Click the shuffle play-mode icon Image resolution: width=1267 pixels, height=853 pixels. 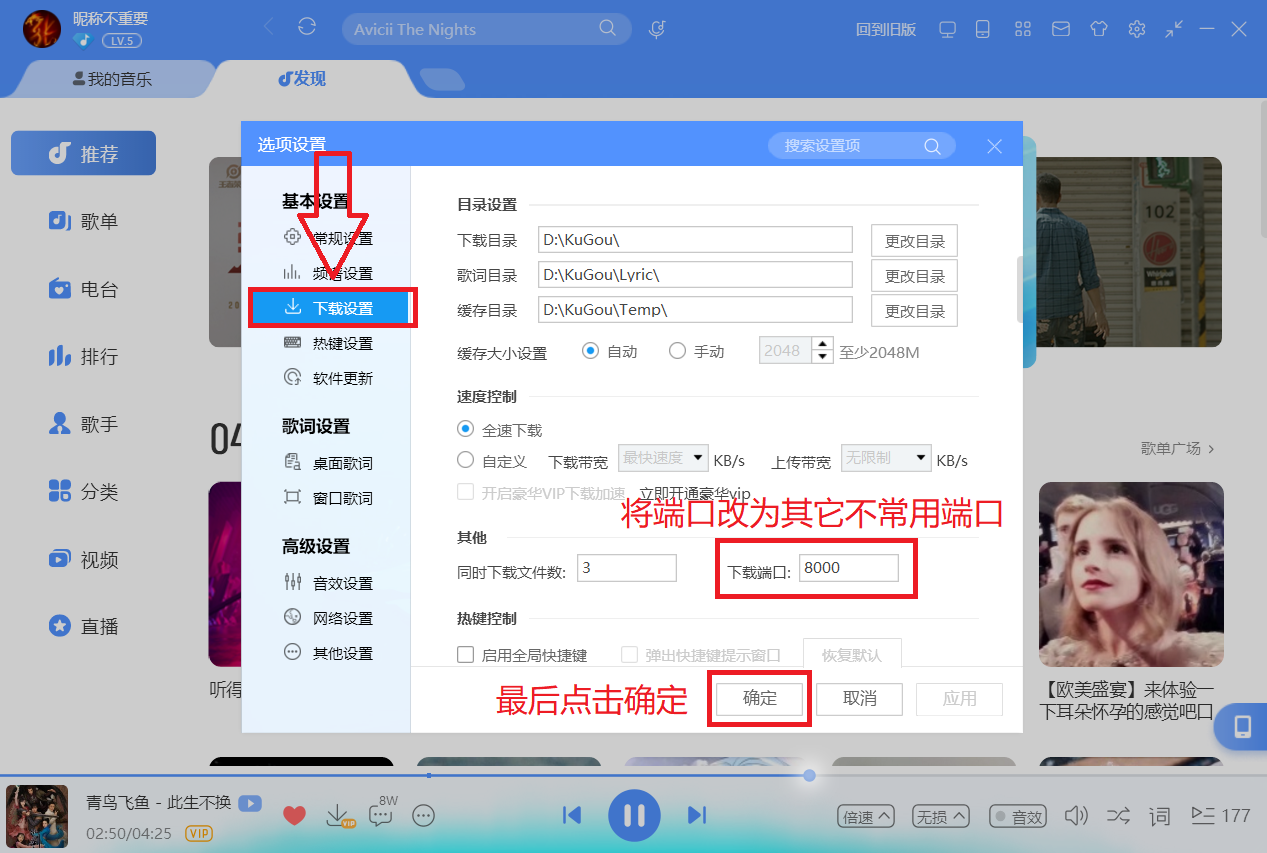tap(1117, 816)
